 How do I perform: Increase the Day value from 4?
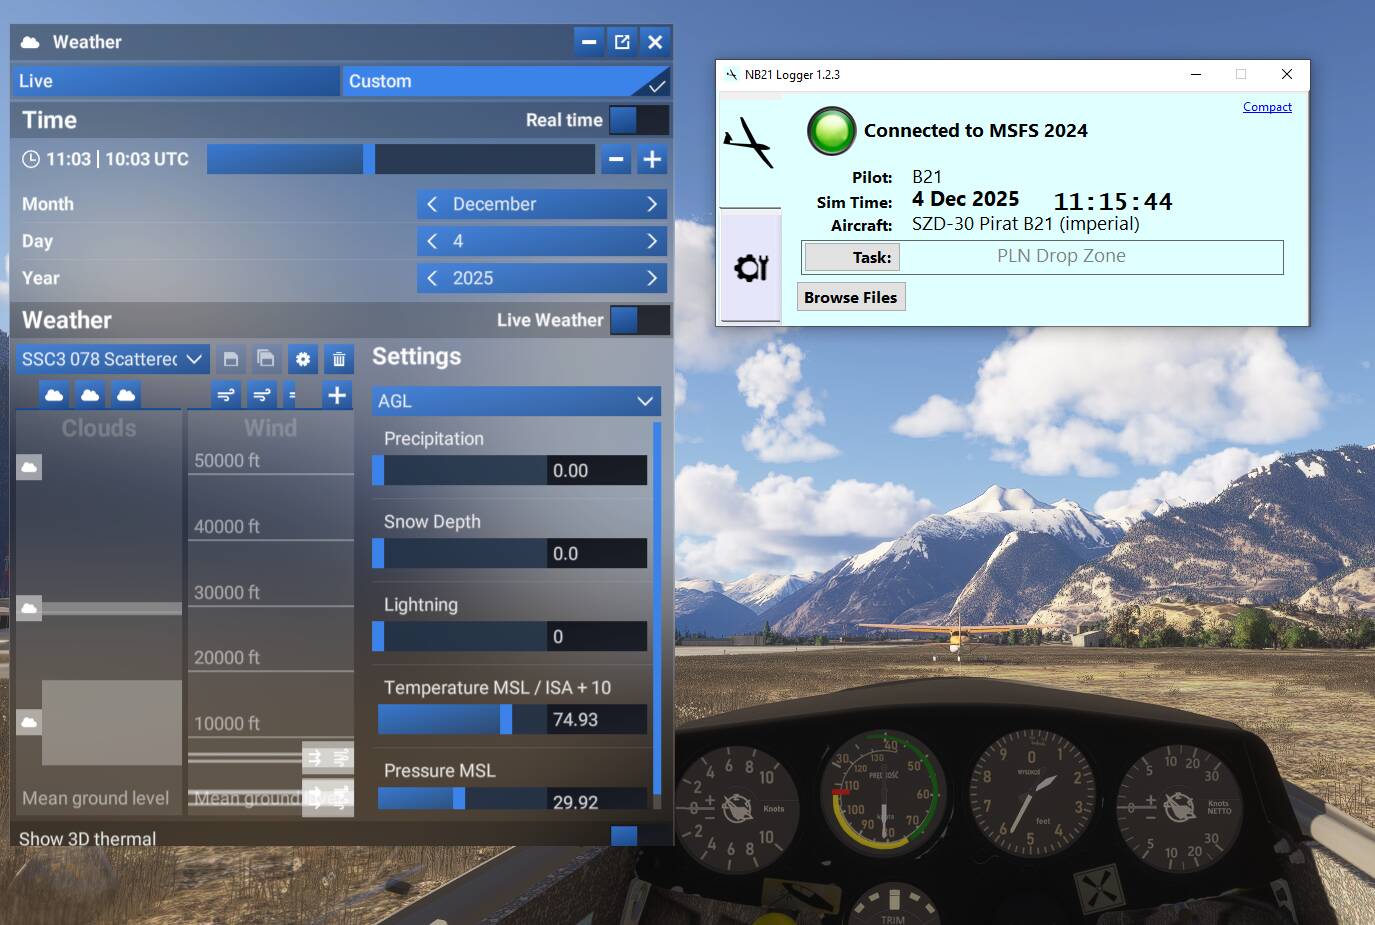(652, 241)
